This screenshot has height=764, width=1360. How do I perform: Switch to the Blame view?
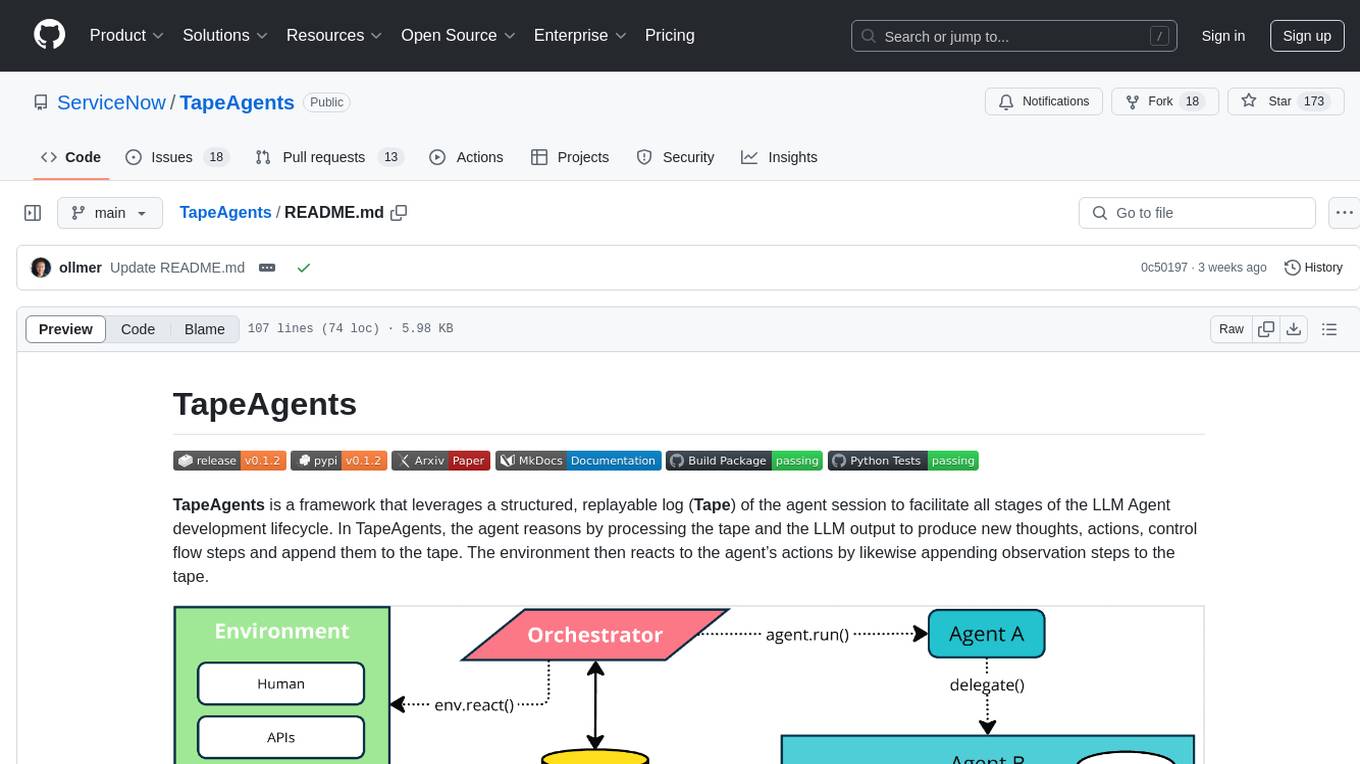[x=204, y=329]
